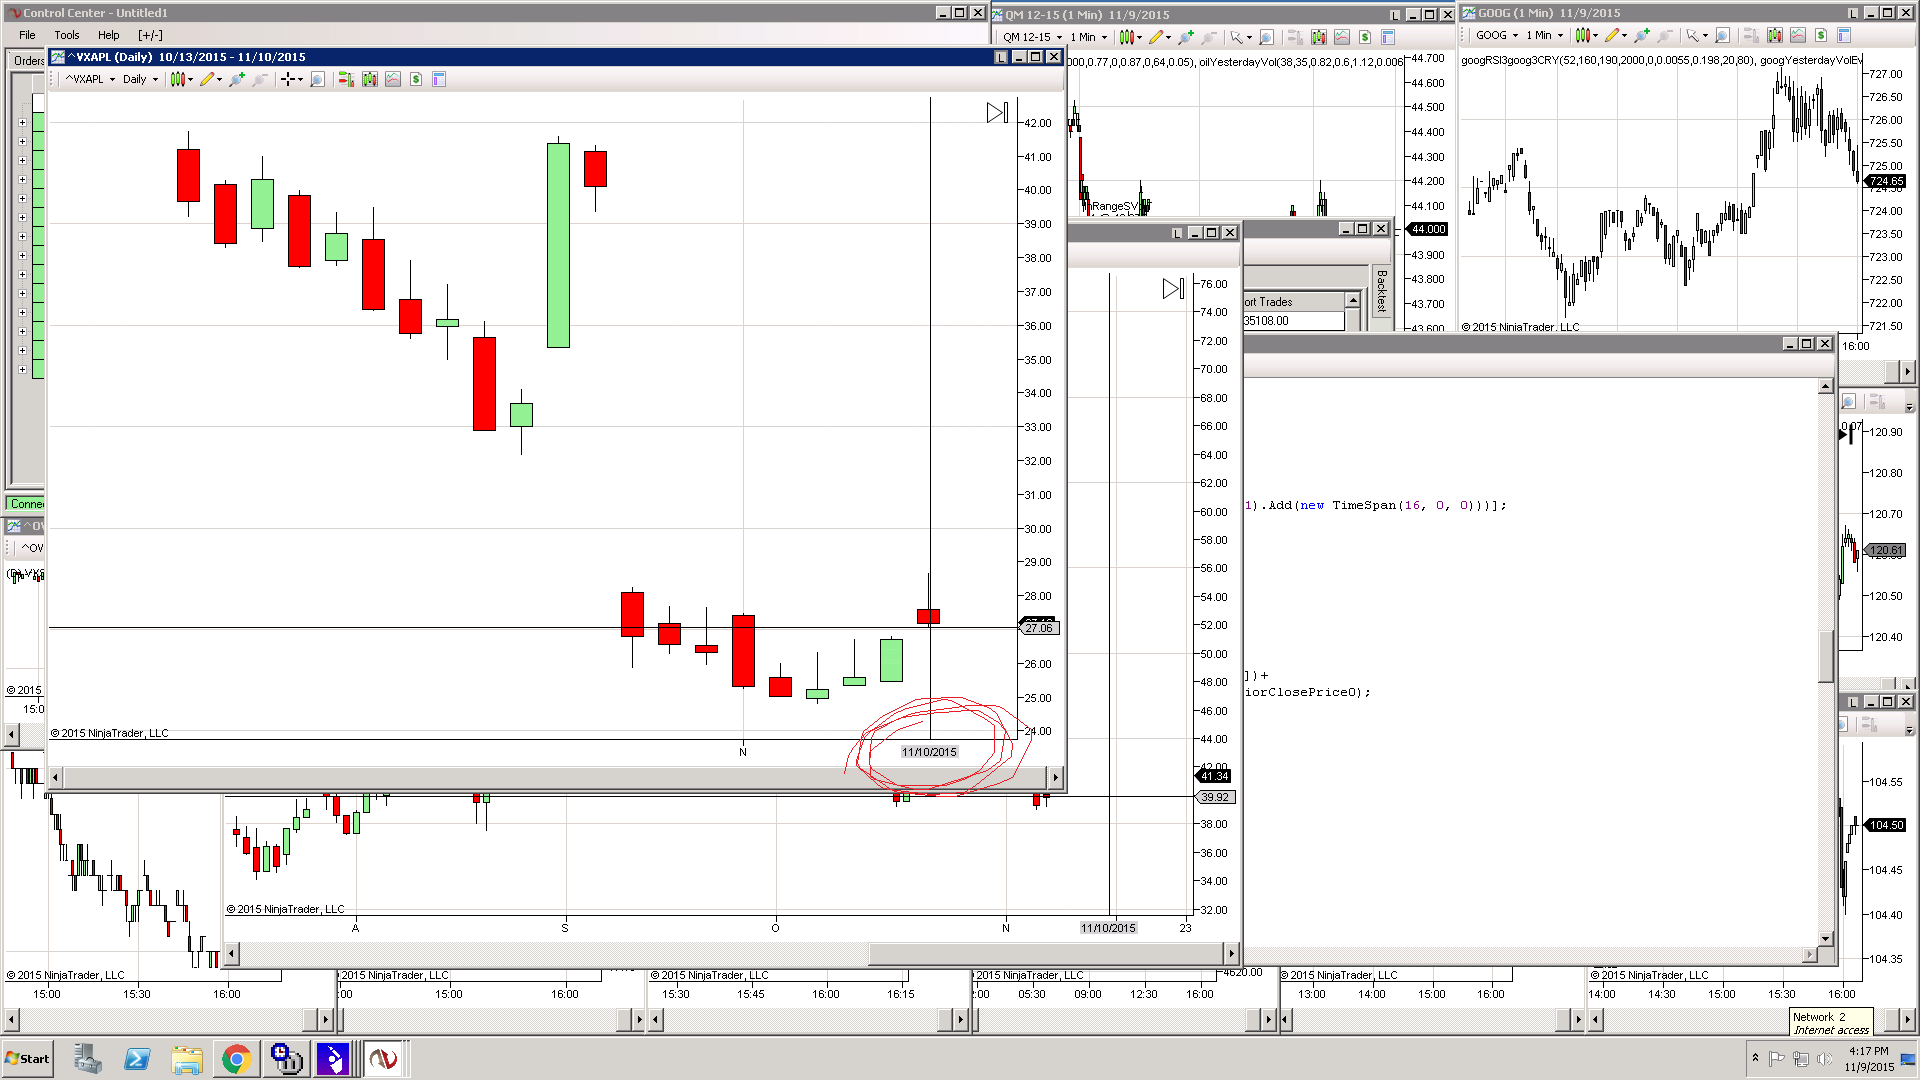Screen dimensions: 1920x1080
Task: Open Properties icon in GOOG chart toolbar
Action: point(1844,35)
